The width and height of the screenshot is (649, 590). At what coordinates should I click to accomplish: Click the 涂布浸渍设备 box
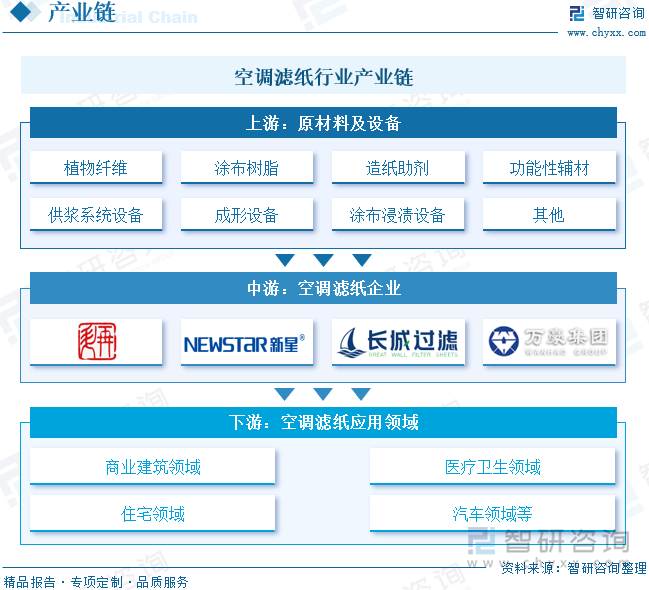398,214
